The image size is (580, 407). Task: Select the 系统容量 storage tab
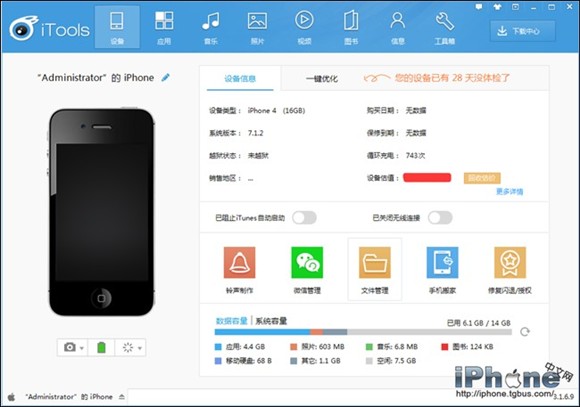pyautogui.click(x=271, y=321)
